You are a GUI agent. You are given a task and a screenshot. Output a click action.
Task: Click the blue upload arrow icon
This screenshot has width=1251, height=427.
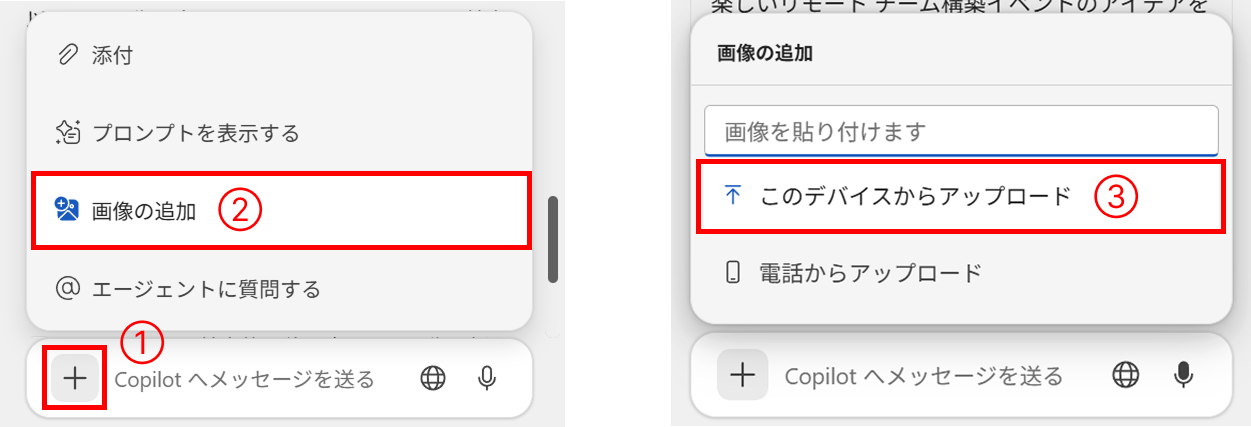(x=732, y=195)
